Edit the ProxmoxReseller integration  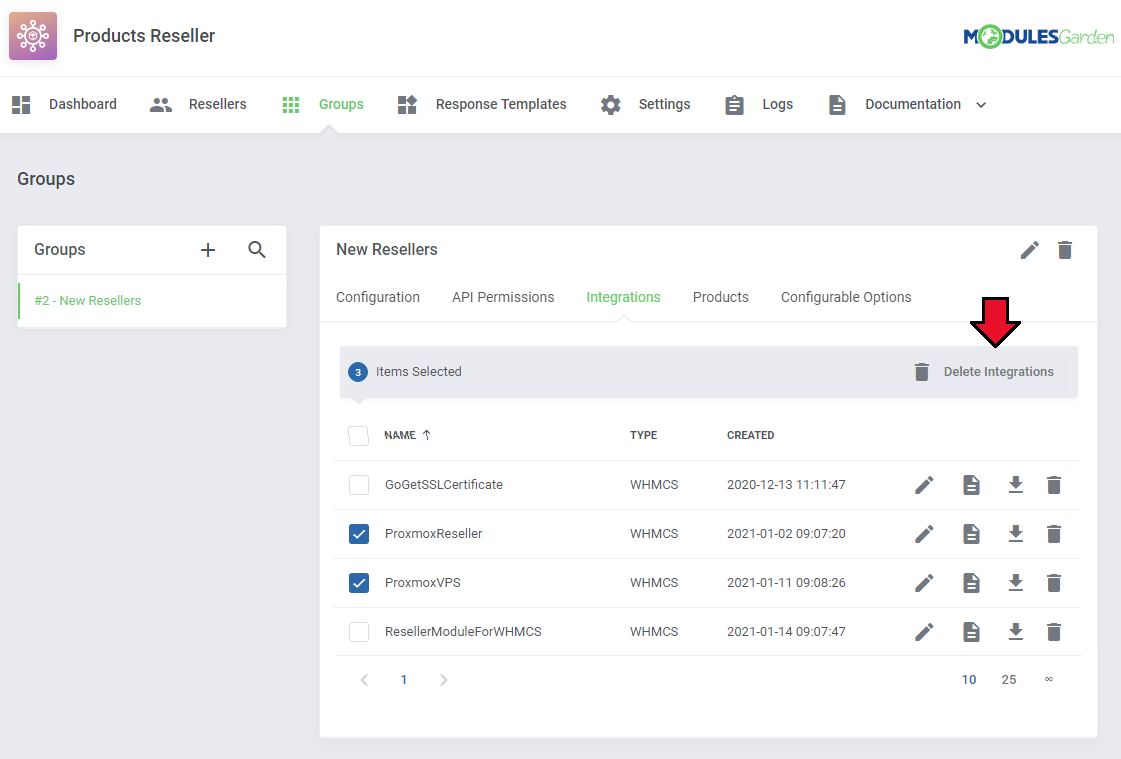coord(924,534)
